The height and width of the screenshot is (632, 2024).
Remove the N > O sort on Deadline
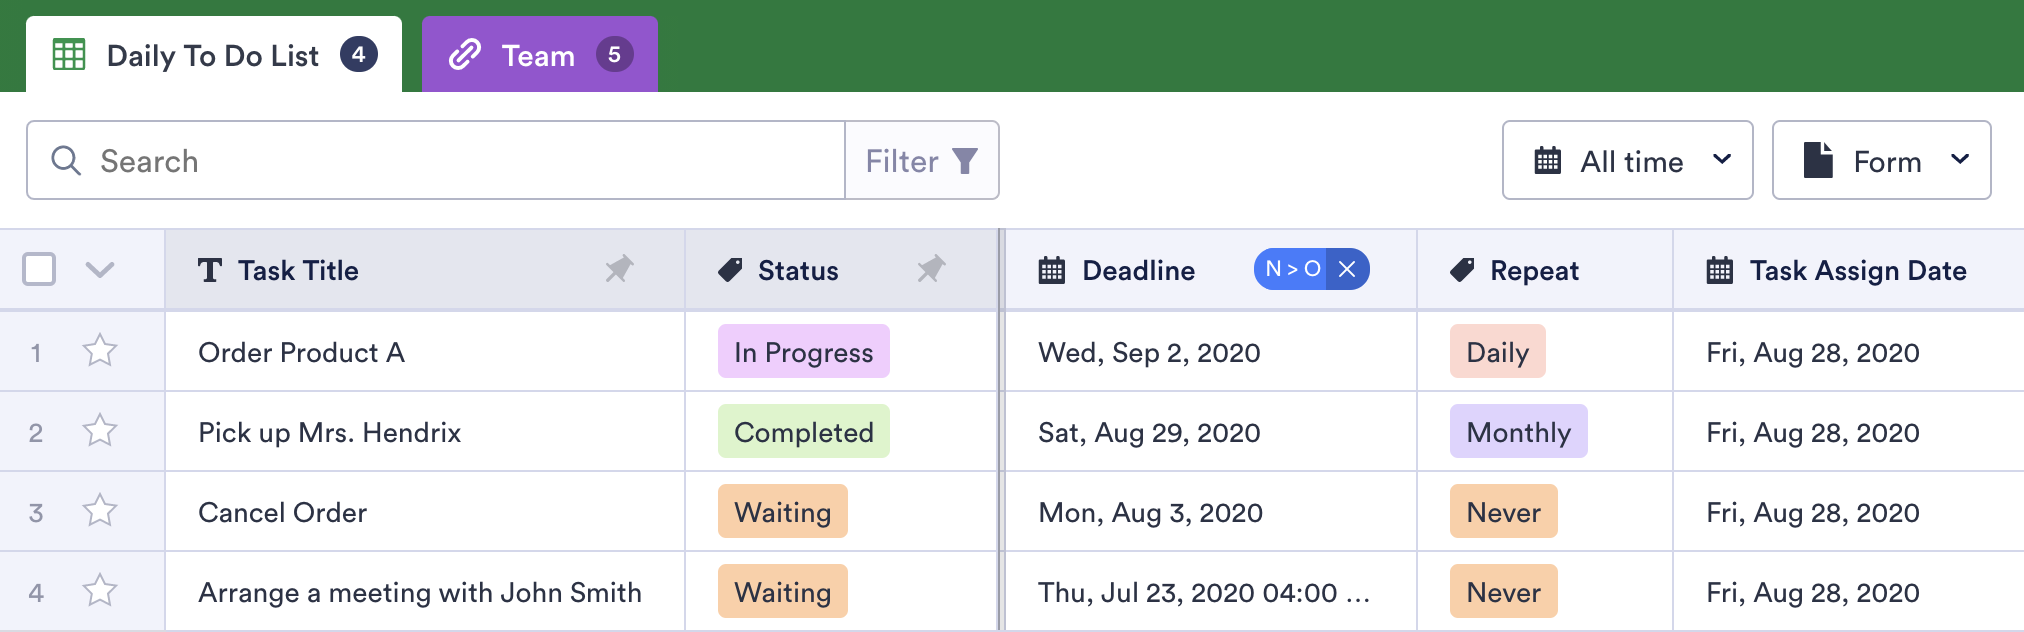coord(1347,269)
